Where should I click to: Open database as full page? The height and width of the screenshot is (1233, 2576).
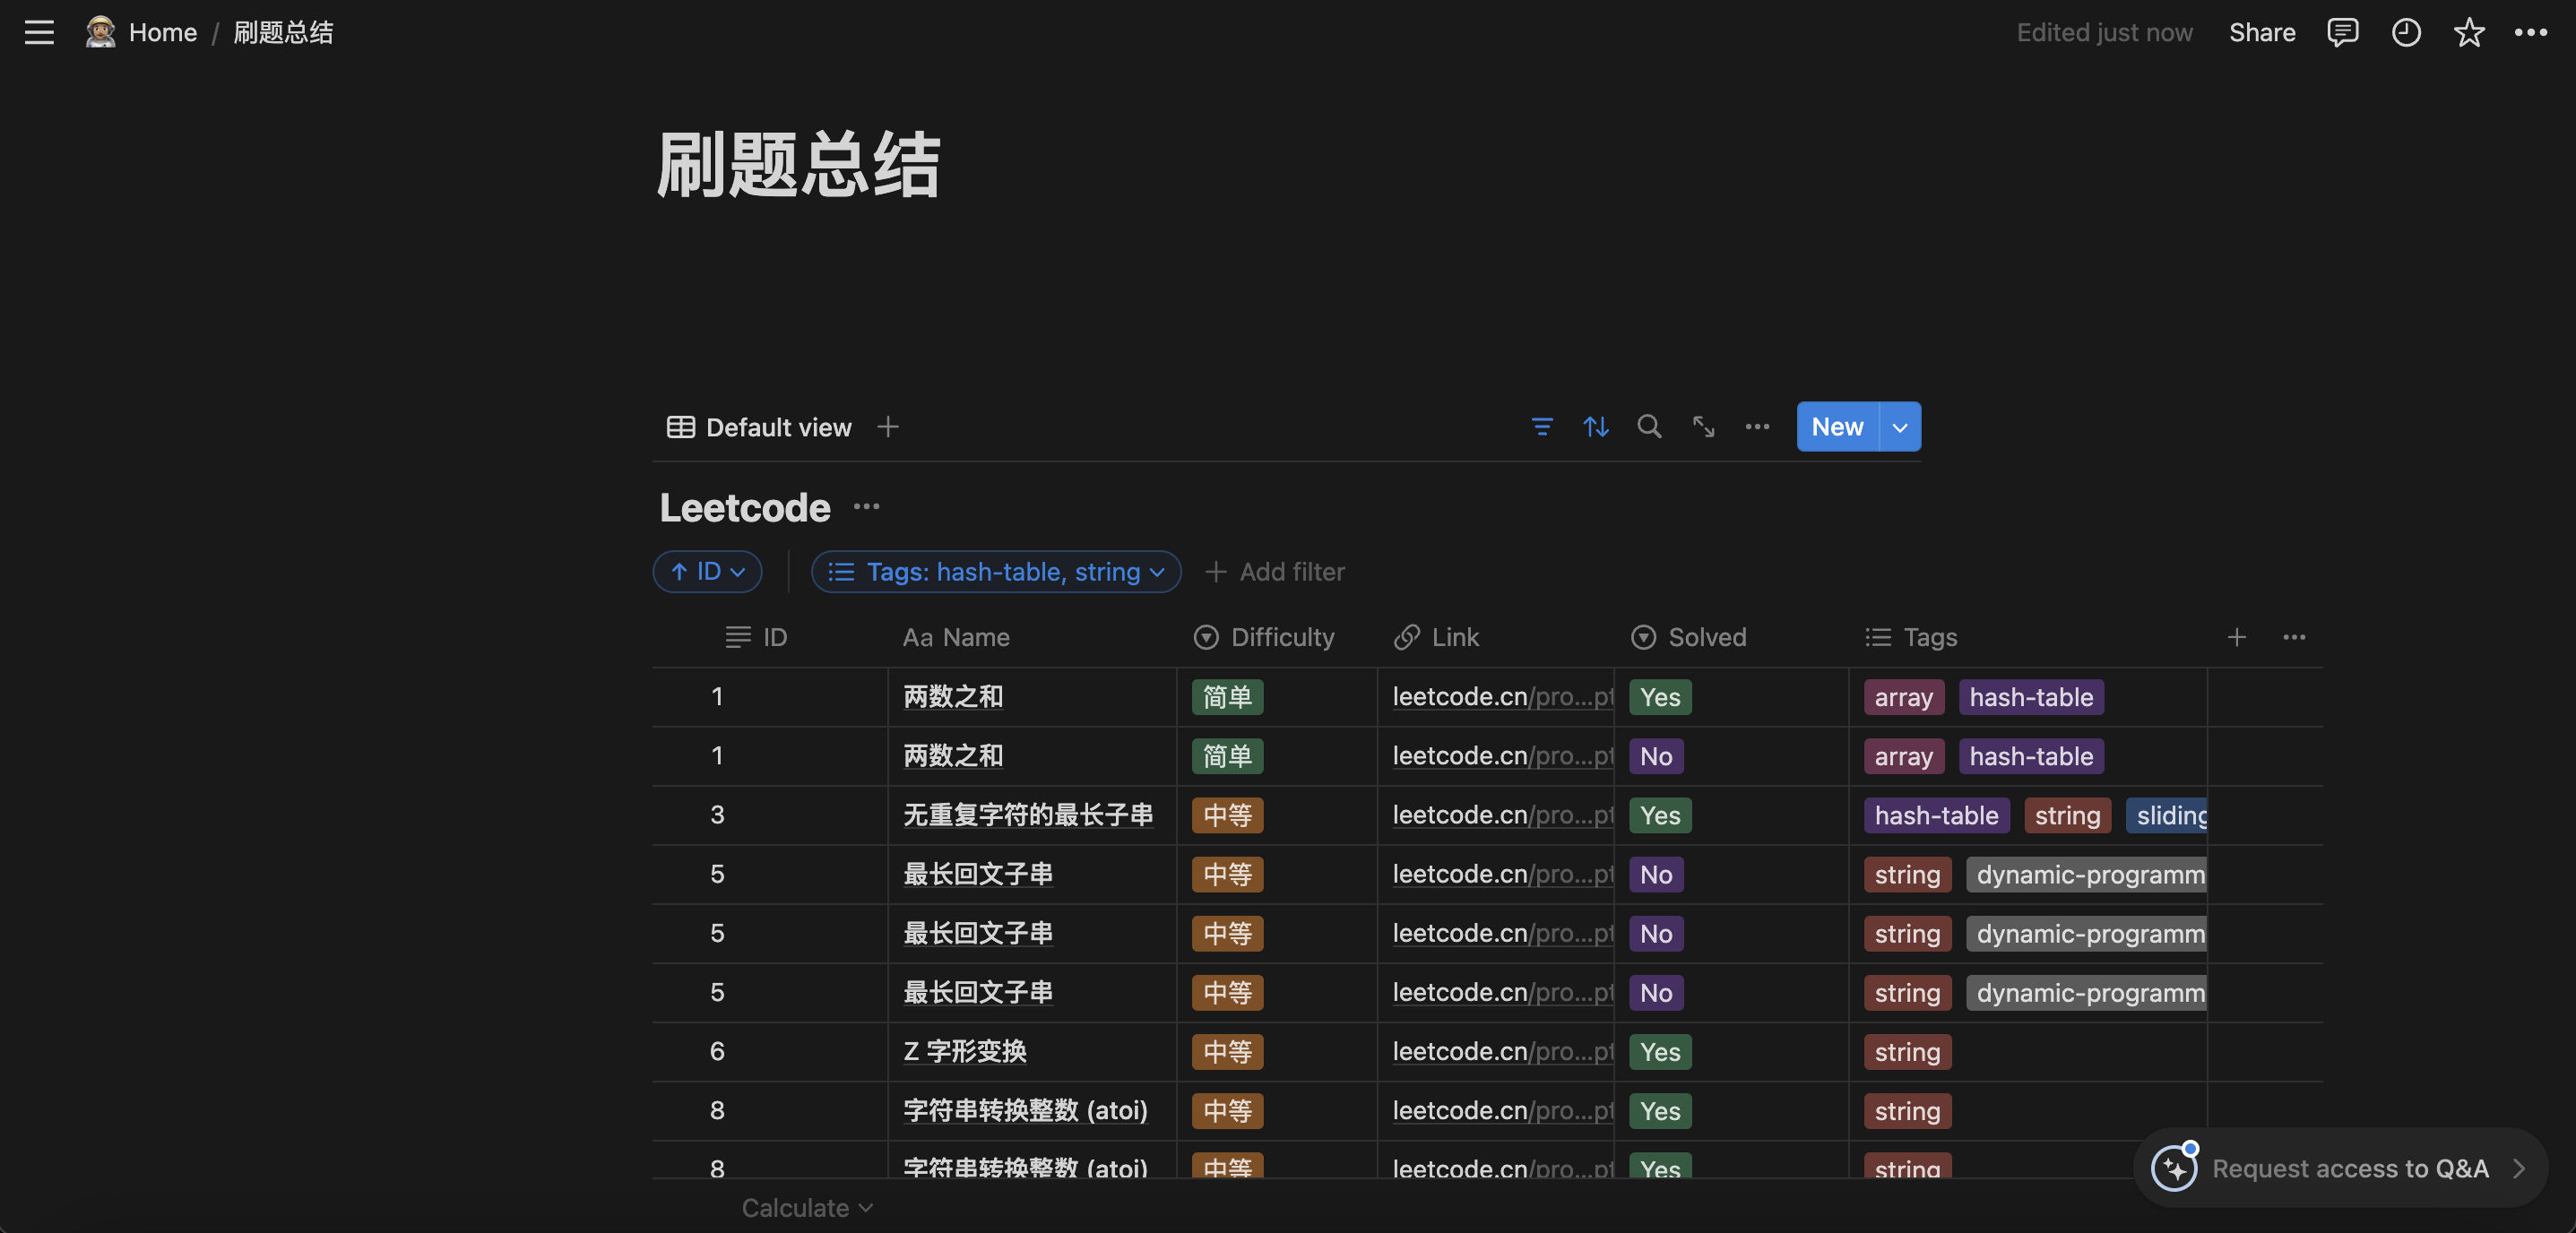[1703, 427]
